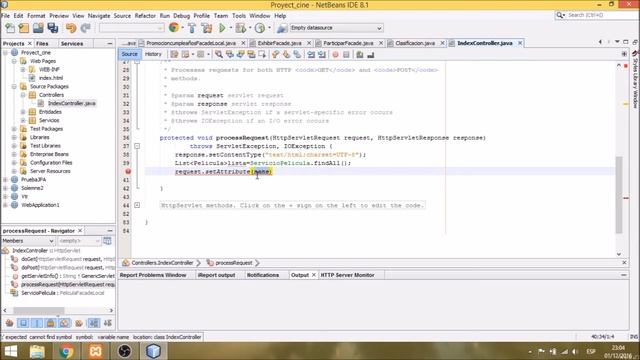
Task: Click the Profile Project clock icon
Action: tap(260, 28)
